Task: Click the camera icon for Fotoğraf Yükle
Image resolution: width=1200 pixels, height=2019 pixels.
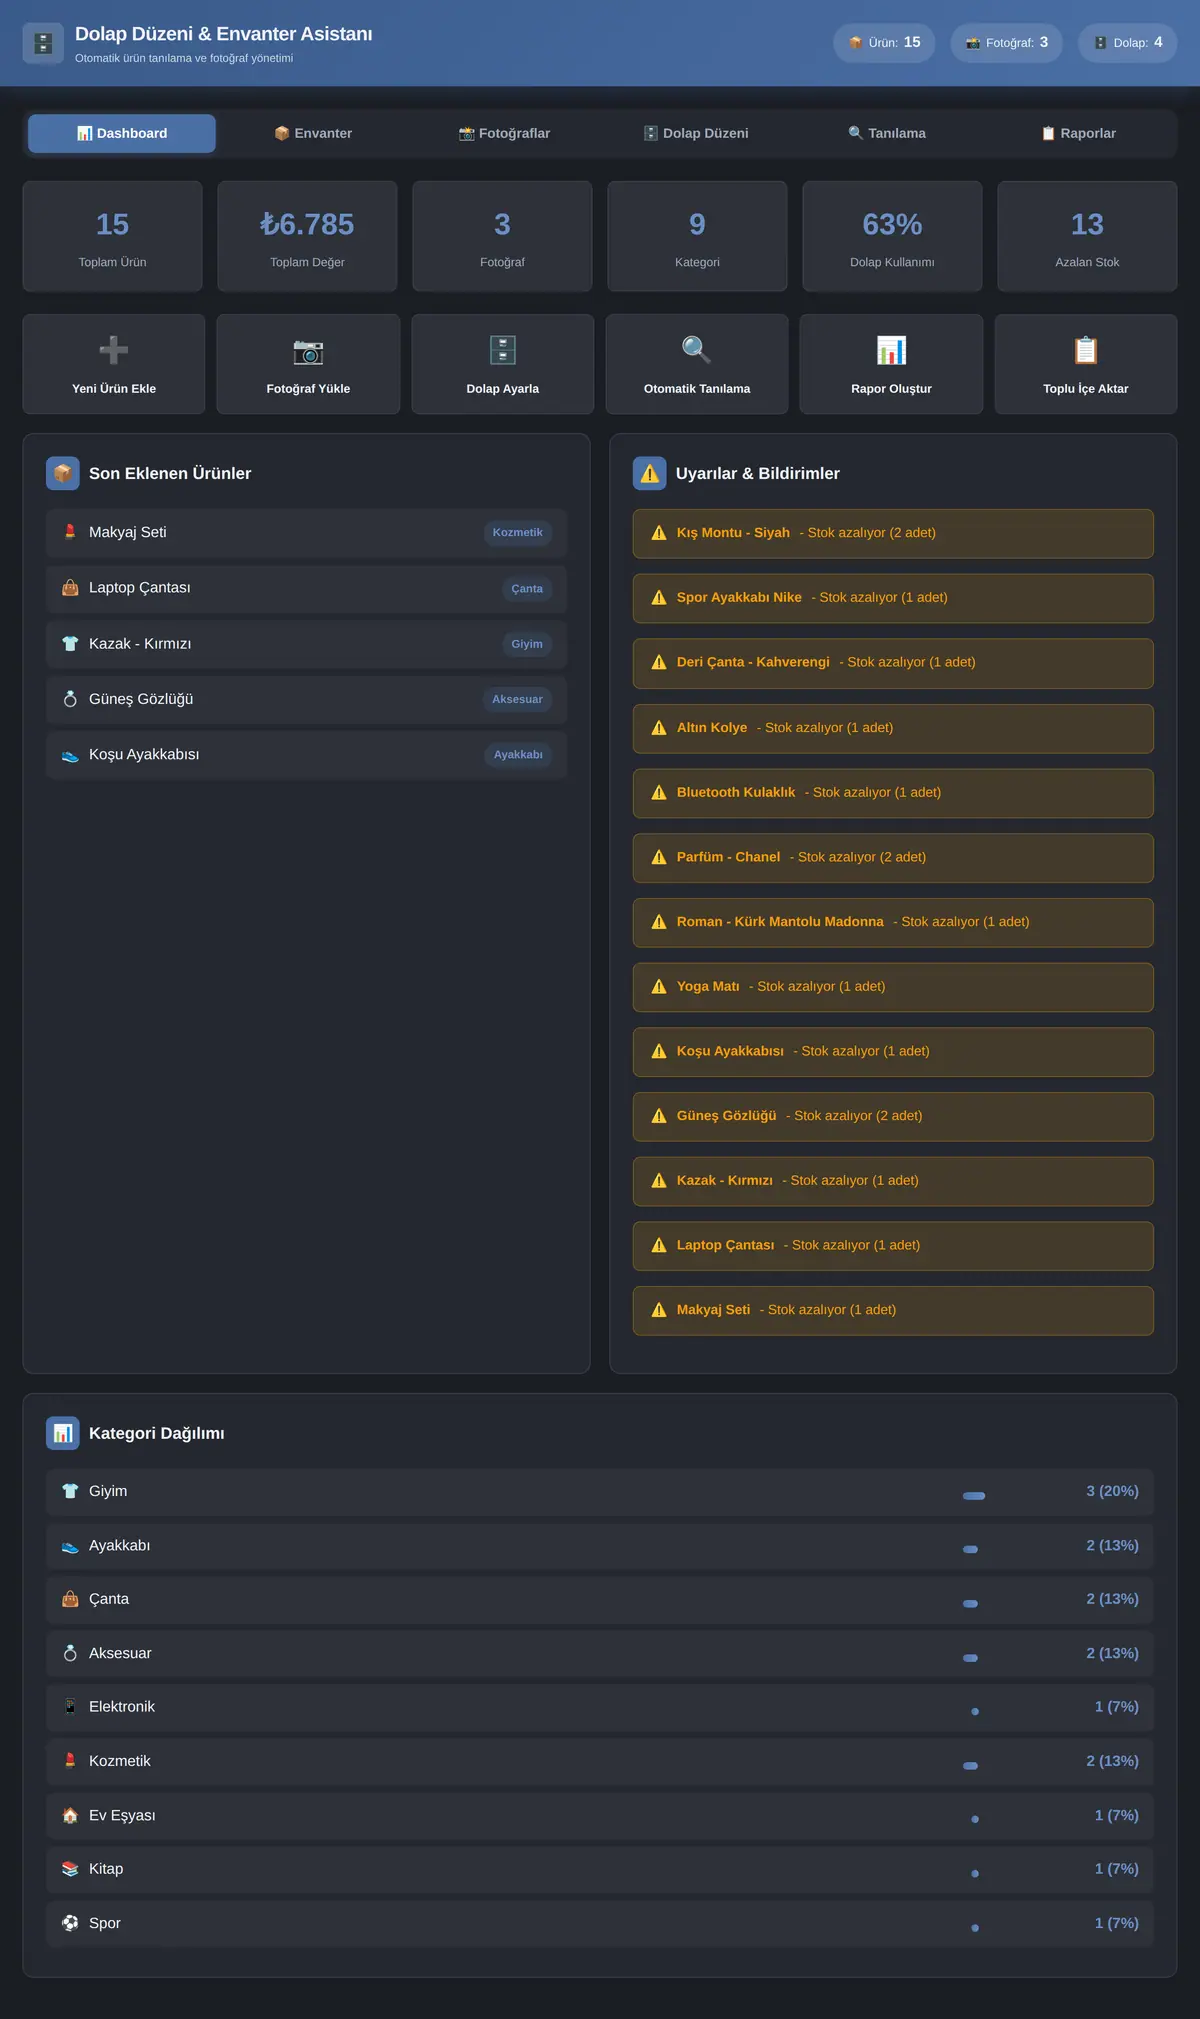Action: tap(308, 350)
